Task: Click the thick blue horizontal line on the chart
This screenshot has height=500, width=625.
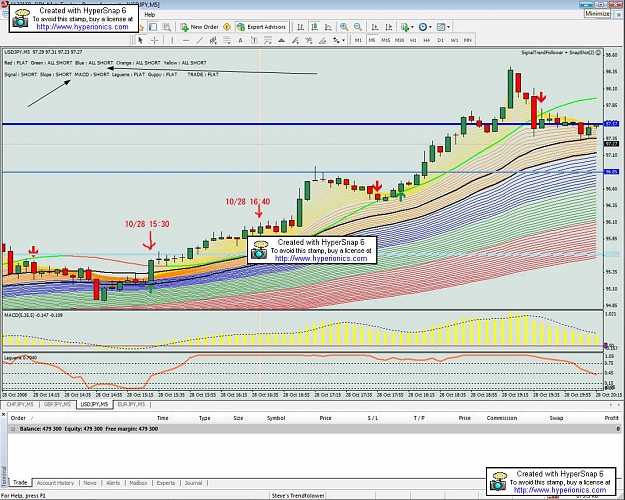Action: [303, 124]
